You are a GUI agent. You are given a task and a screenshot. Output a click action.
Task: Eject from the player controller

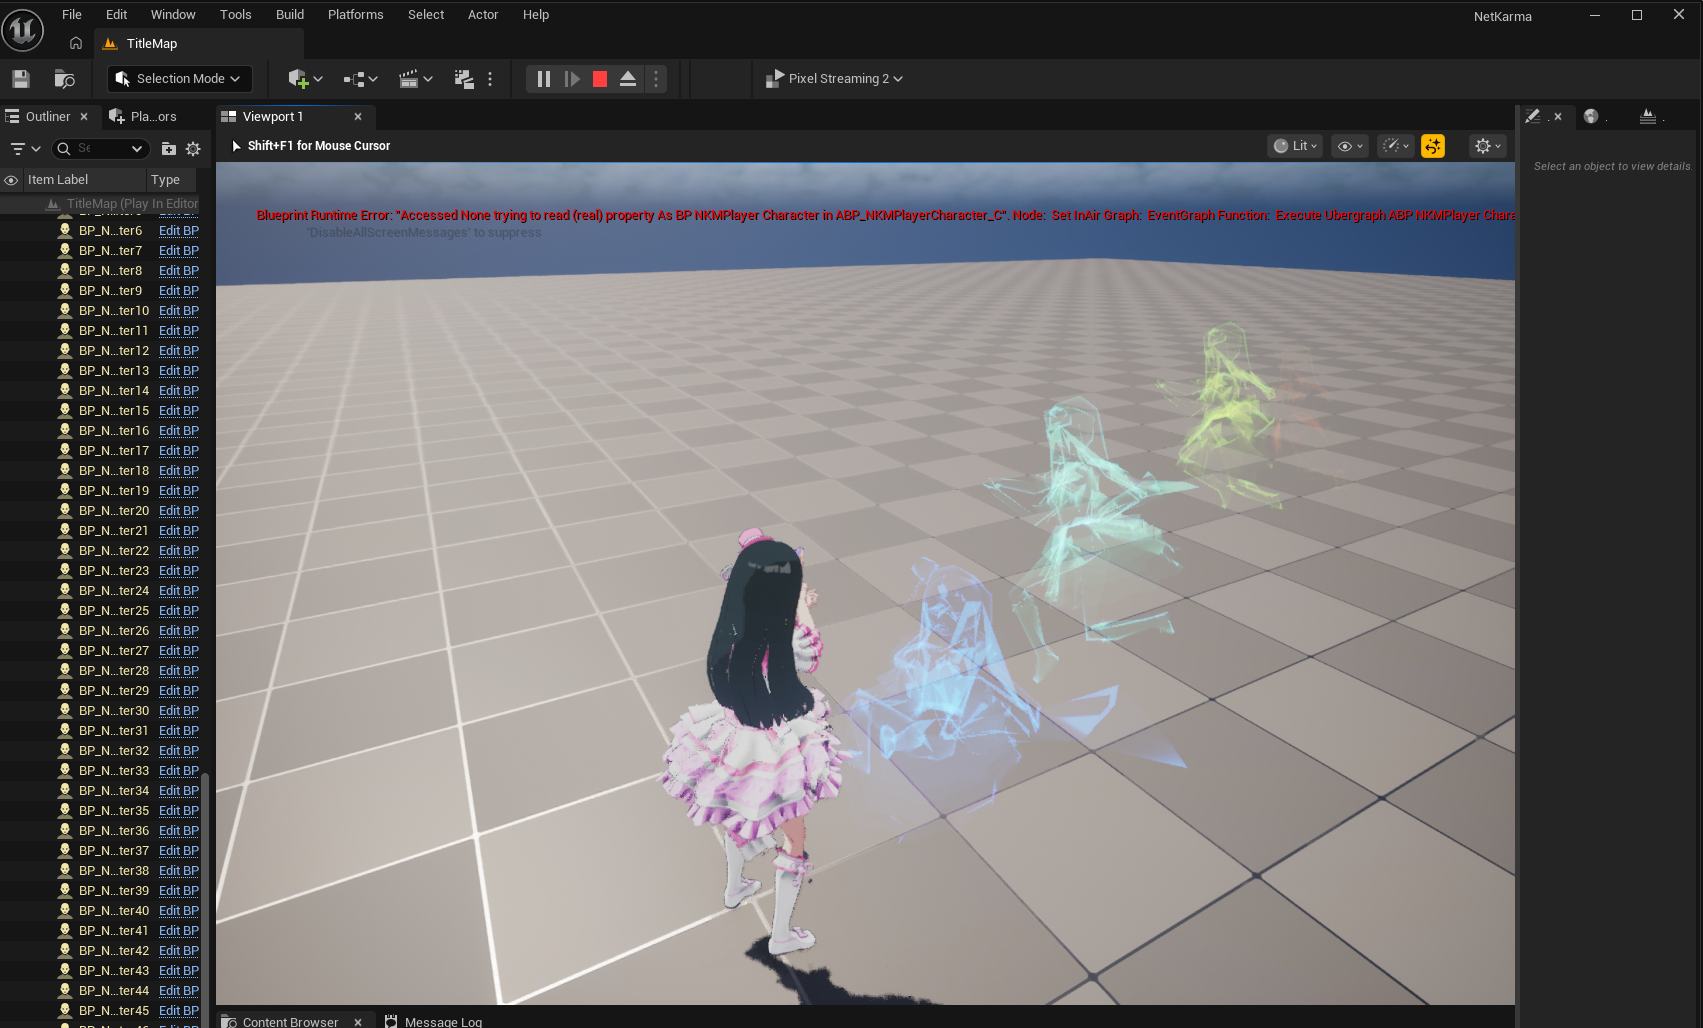[628, 79]
